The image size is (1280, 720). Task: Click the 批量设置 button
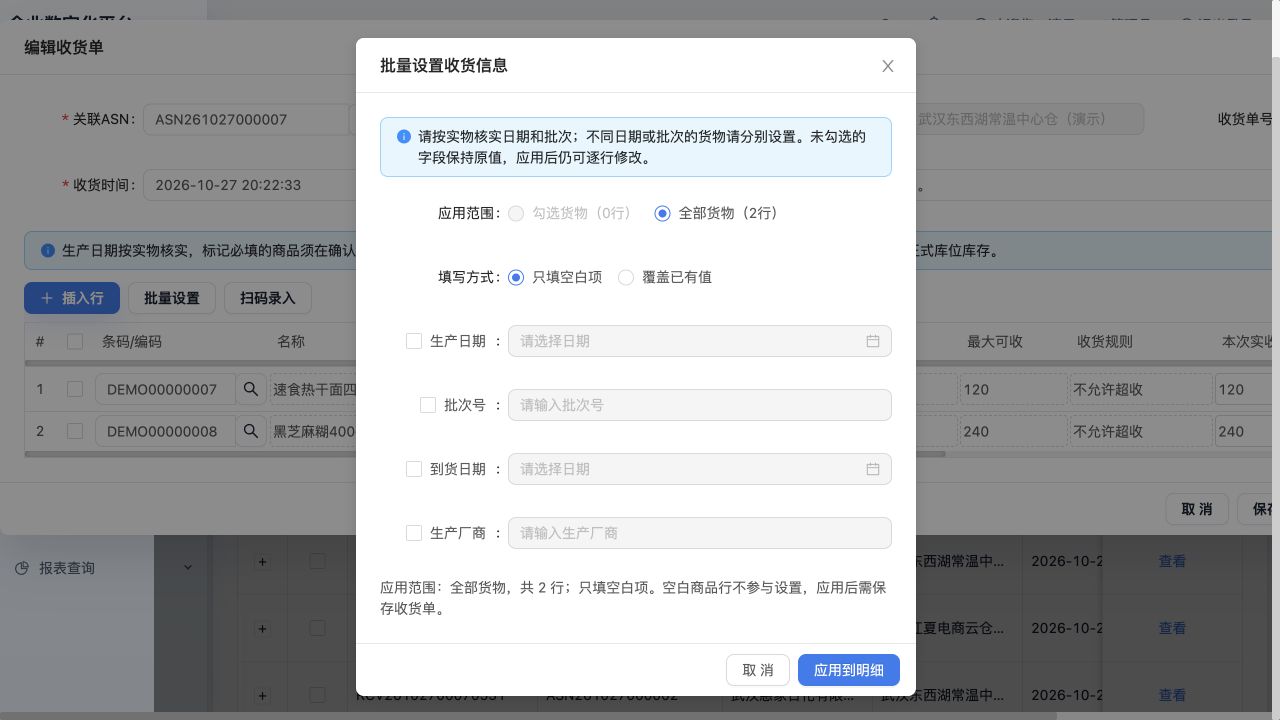pyautogui.click(x=172, y=298)
